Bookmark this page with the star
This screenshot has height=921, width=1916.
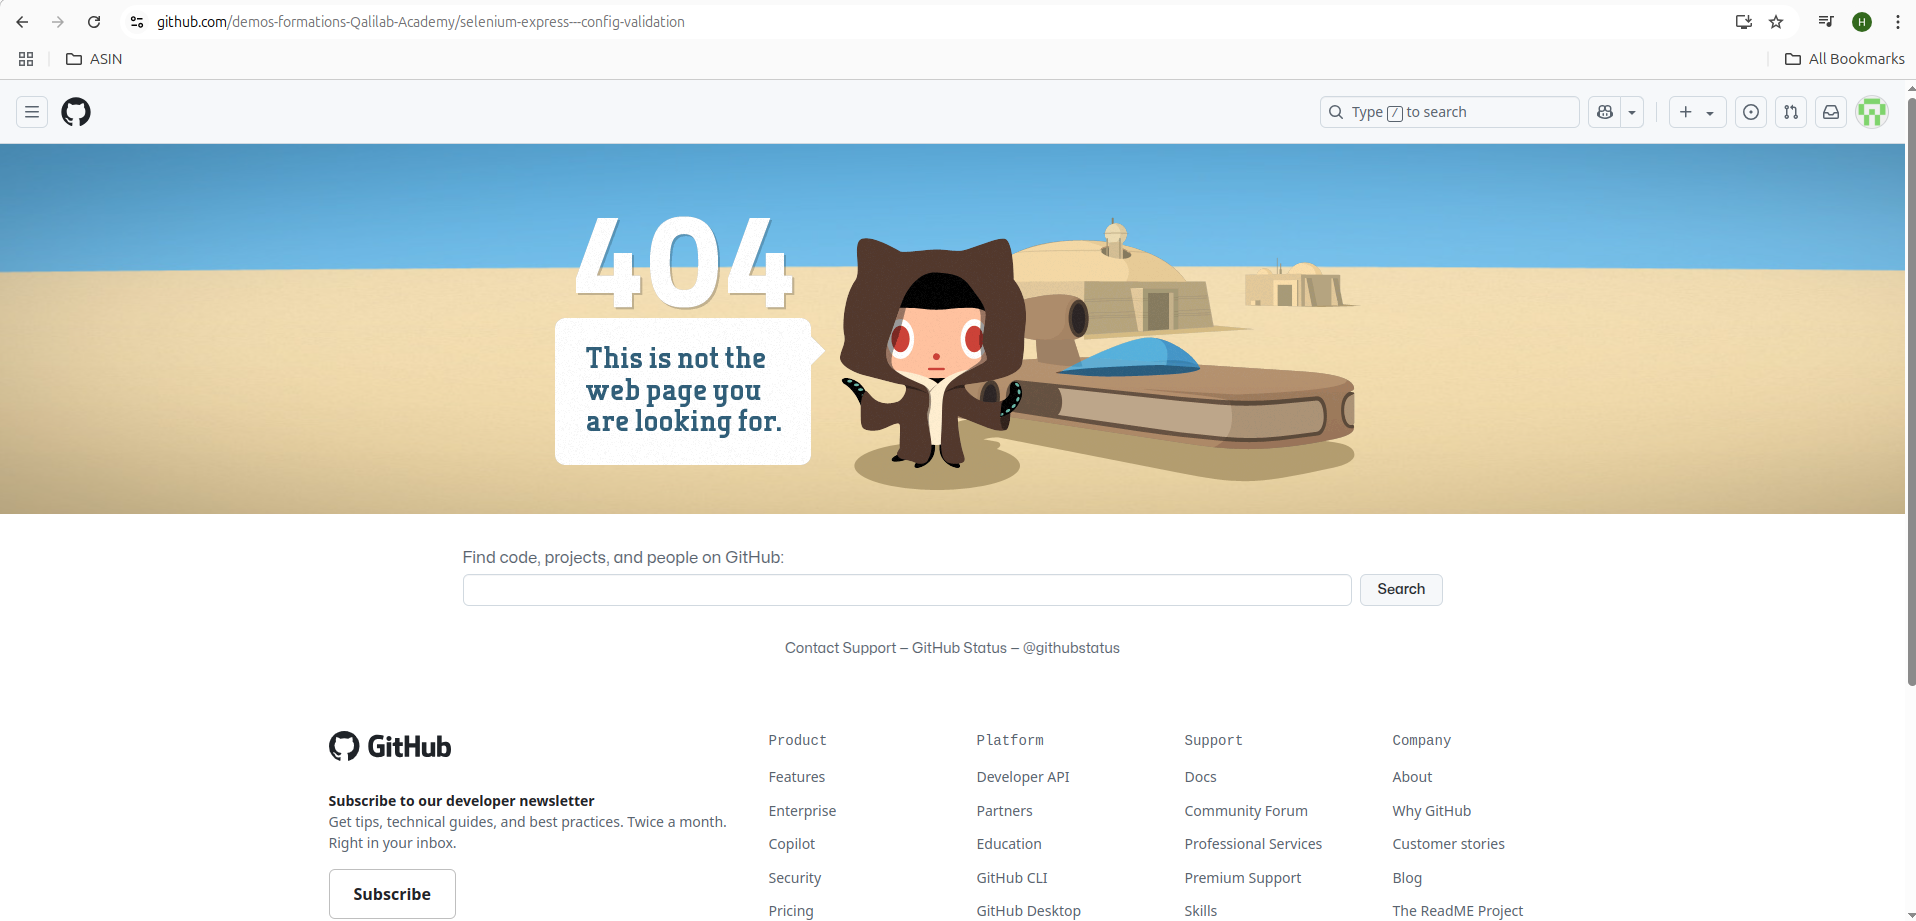(x=1776, y=22)
